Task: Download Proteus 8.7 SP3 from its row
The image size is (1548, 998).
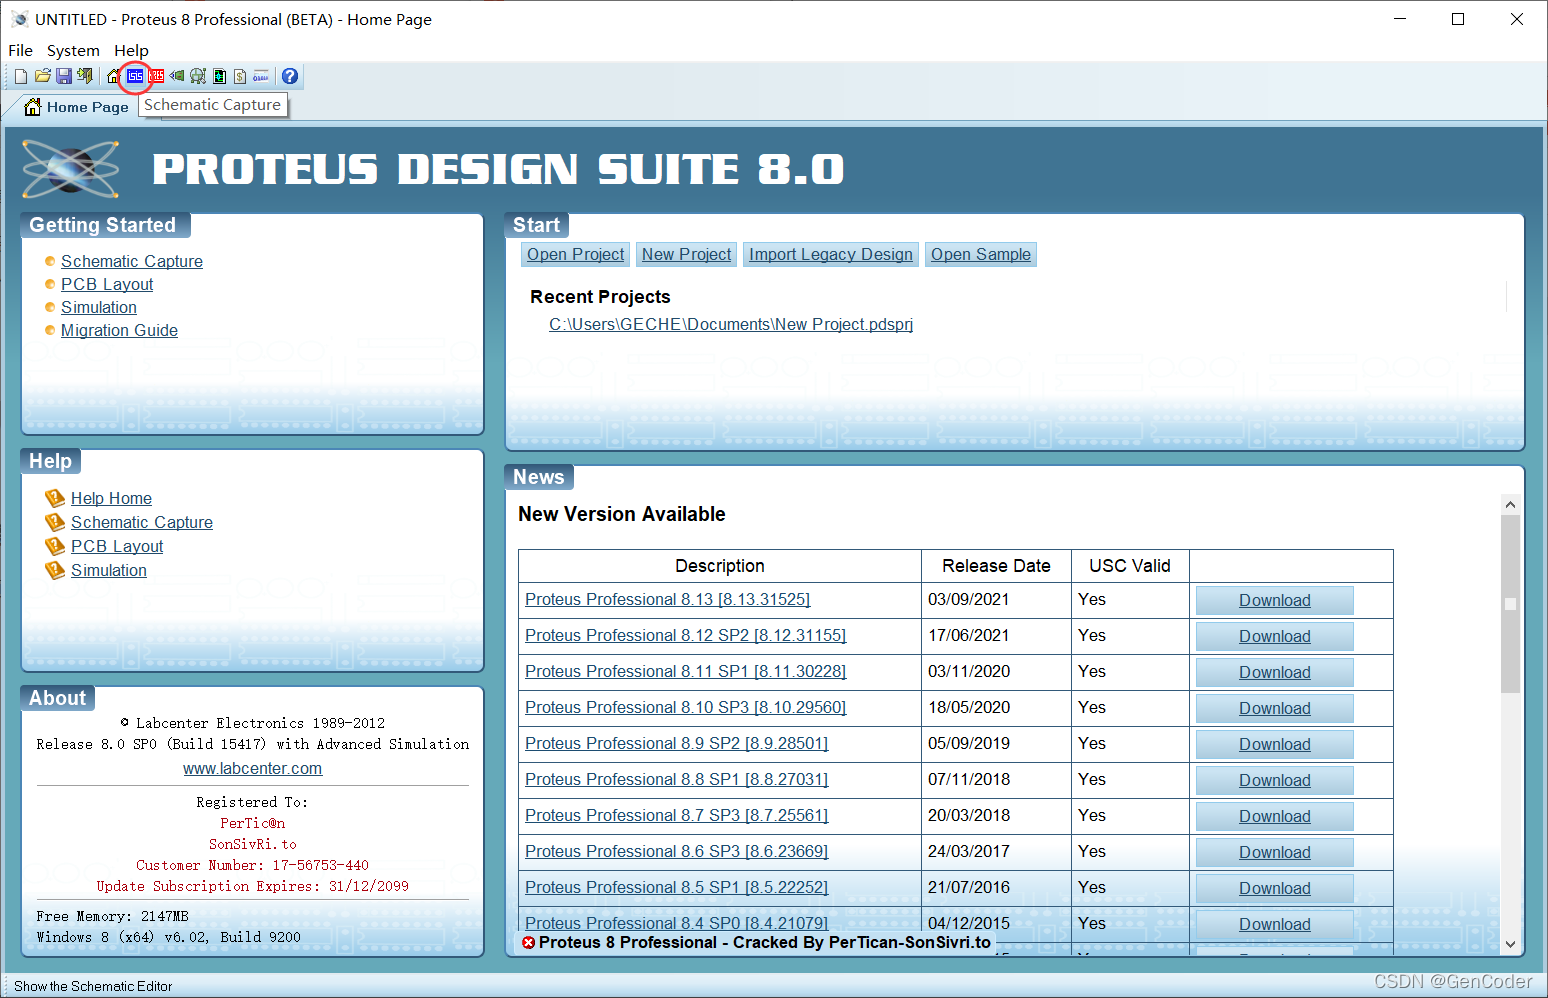Action: pos(1275,816)
